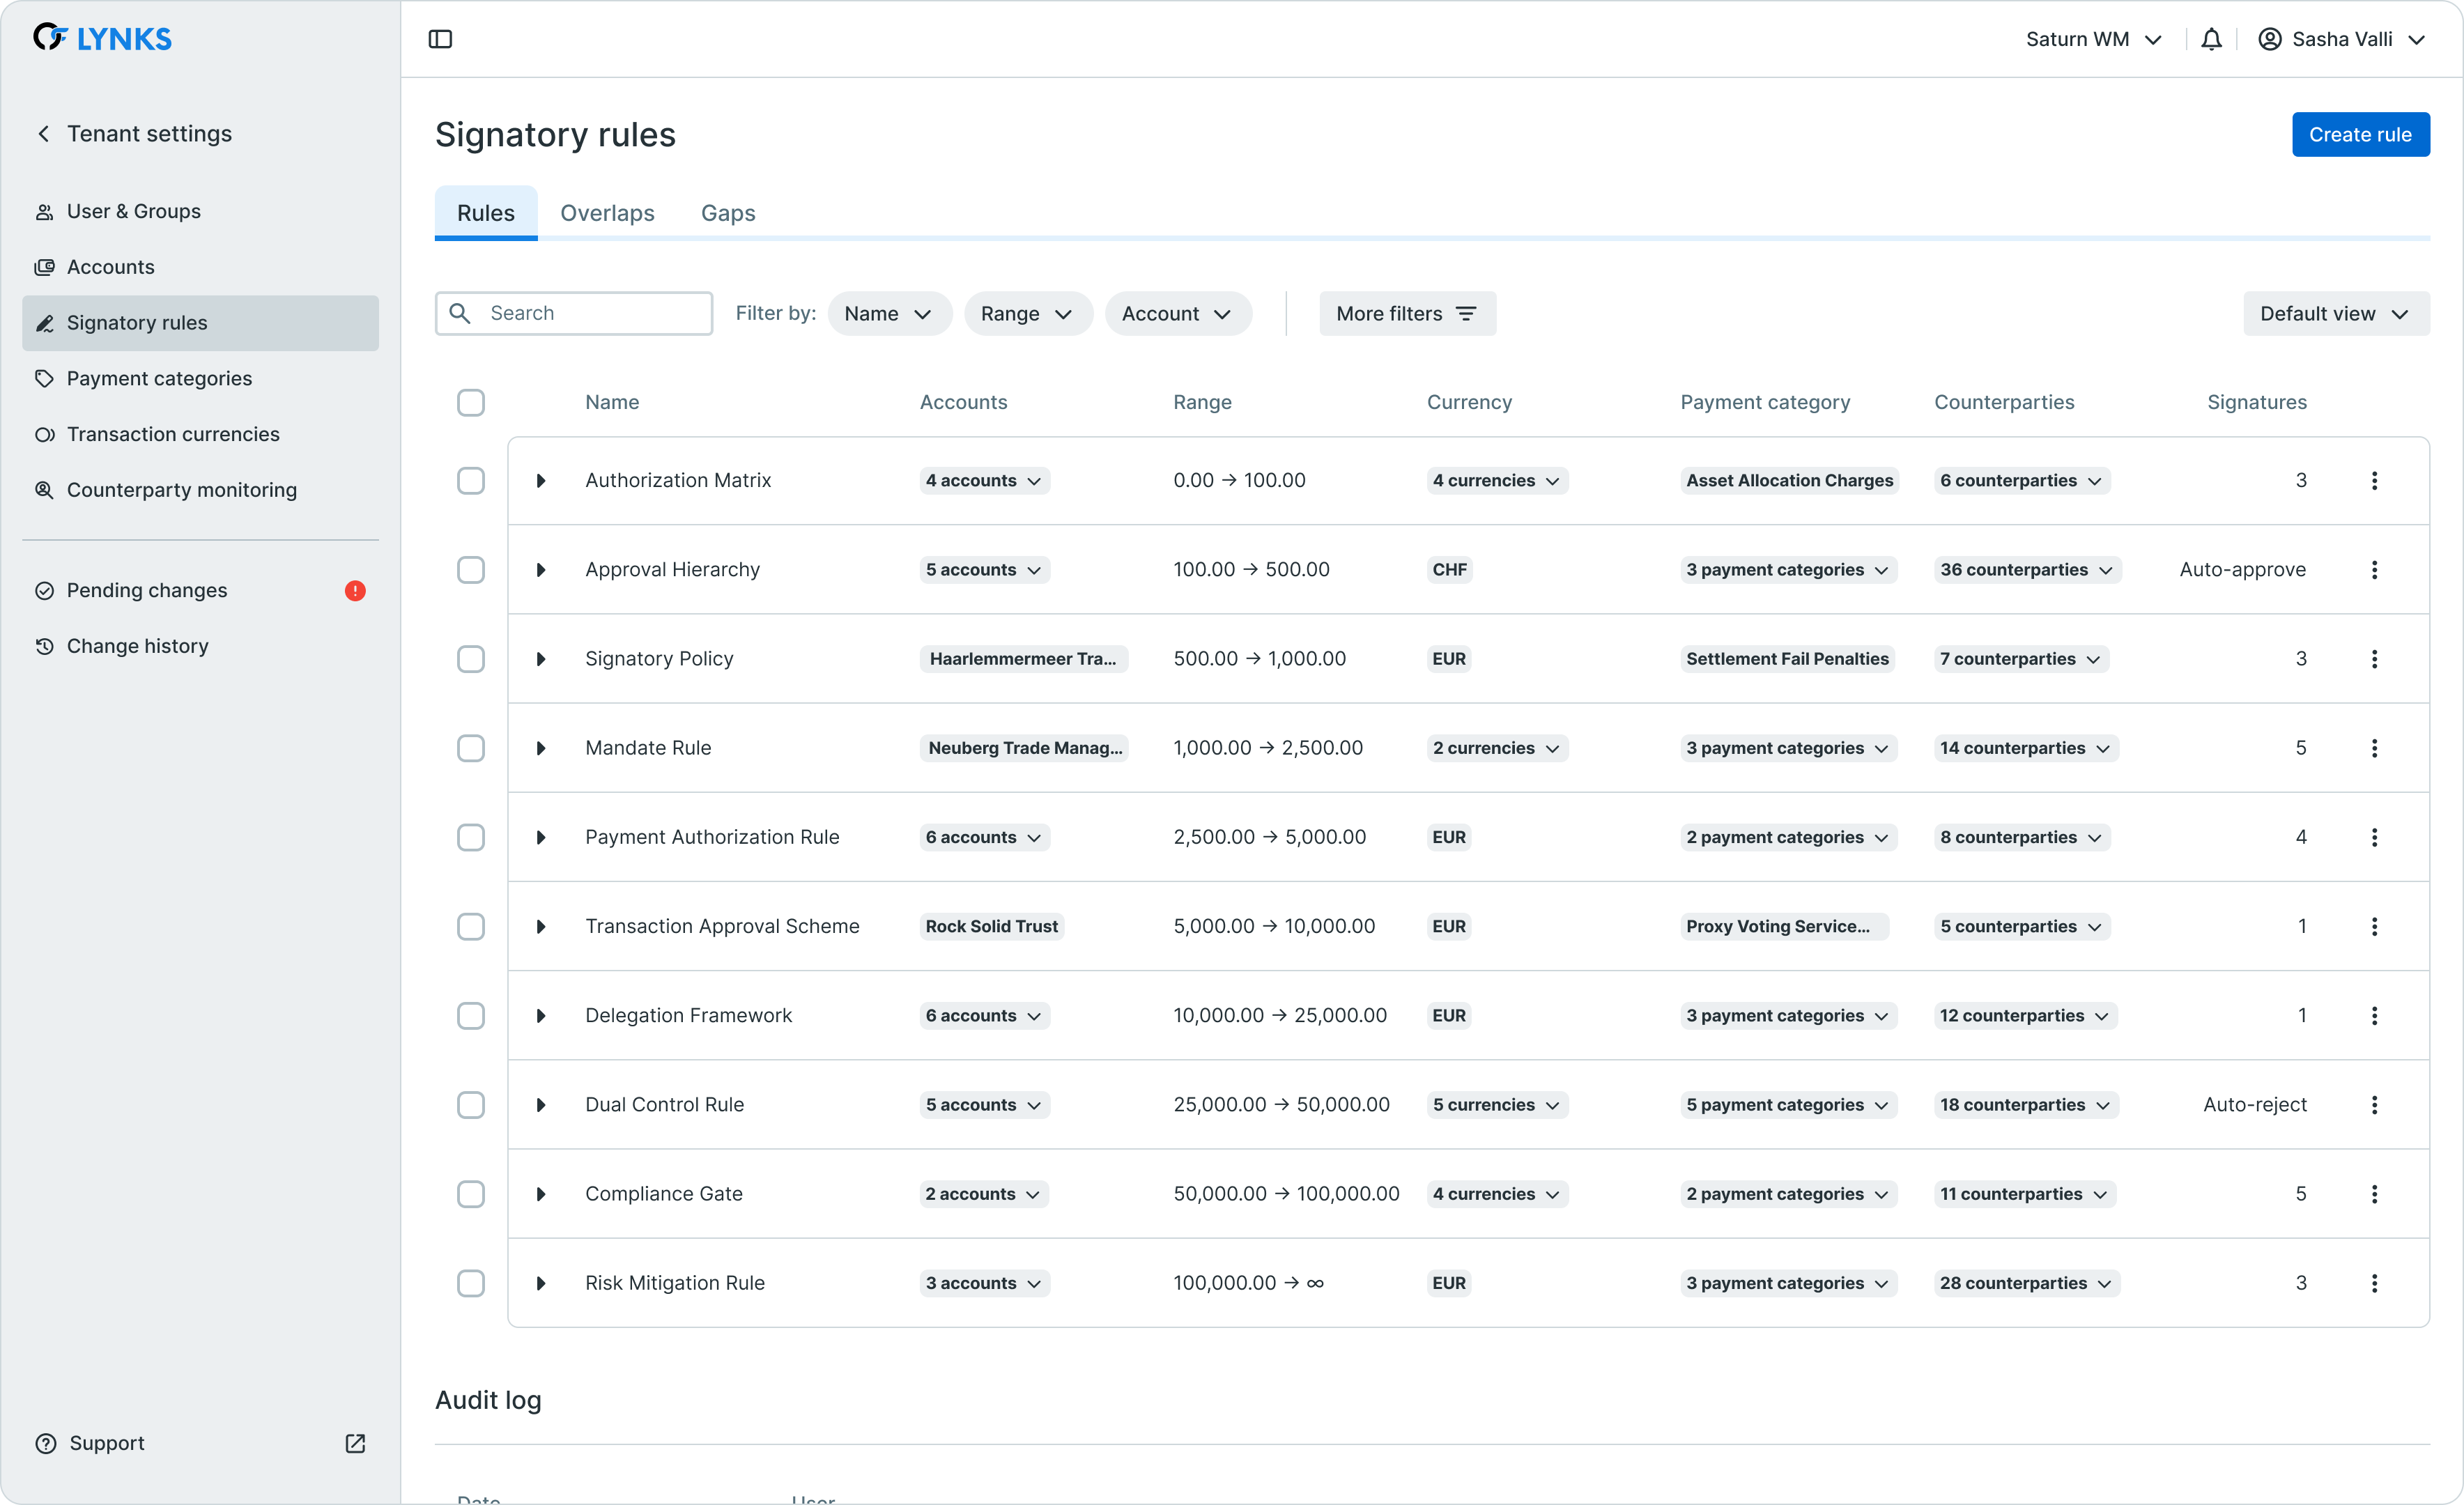Viewport: 2464px width, 1505px height.
Task: Open notifications bell icon
Action: [x=2211, y=39]
